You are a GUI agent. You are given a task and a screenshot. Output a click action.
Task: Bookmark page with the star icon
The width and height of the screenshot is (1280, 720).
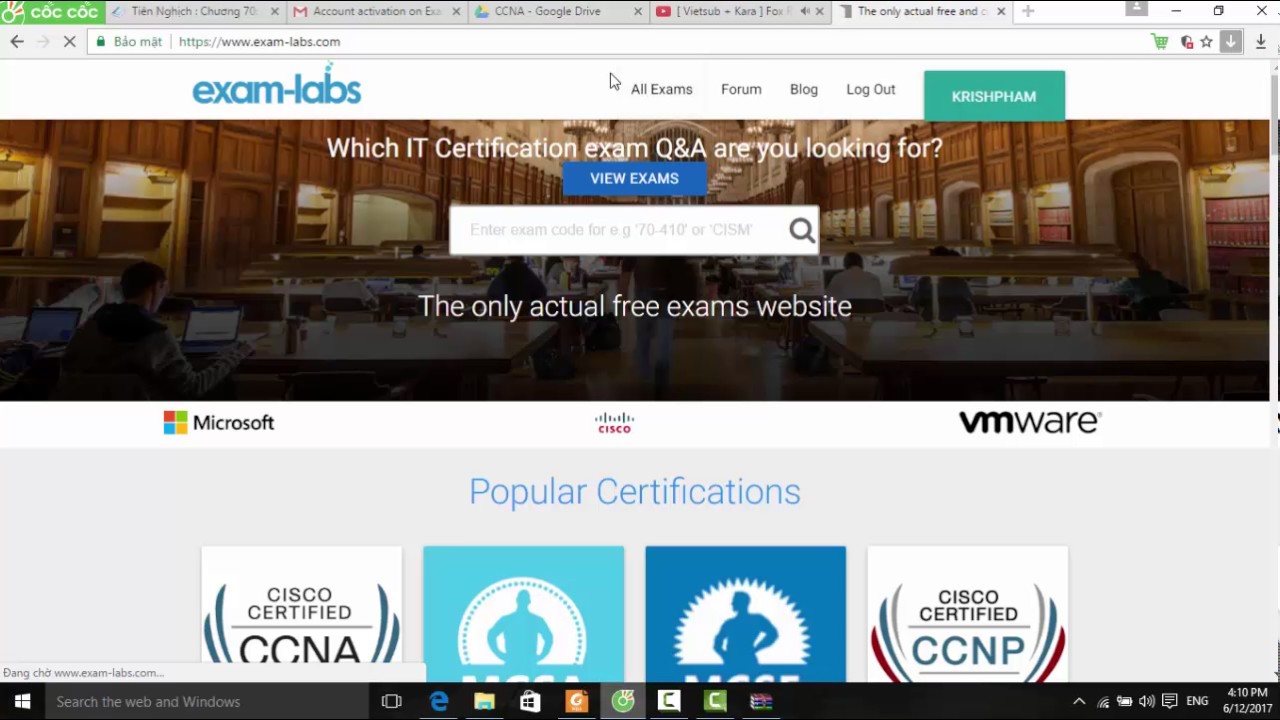pos(1206,41)
